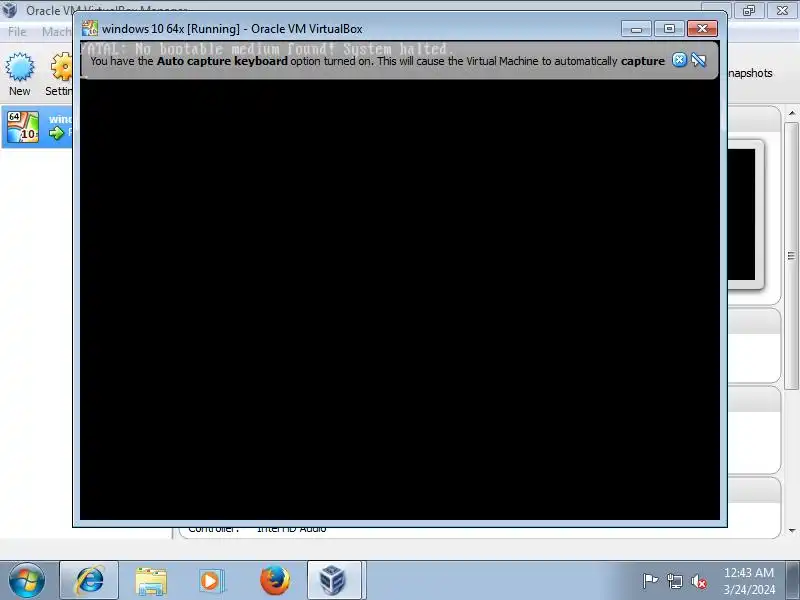Click the network tray icon
The width and height of the screenshot is (800, 600).
click(674, 581)
